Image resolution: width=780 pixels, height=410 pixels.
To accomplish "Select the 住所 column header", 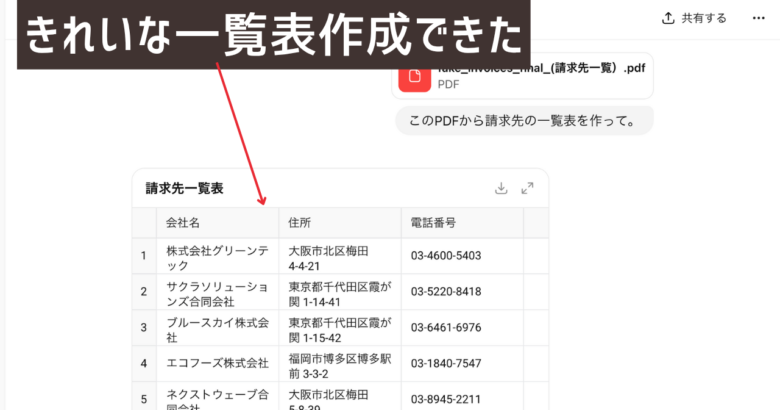I will [299, 222].
